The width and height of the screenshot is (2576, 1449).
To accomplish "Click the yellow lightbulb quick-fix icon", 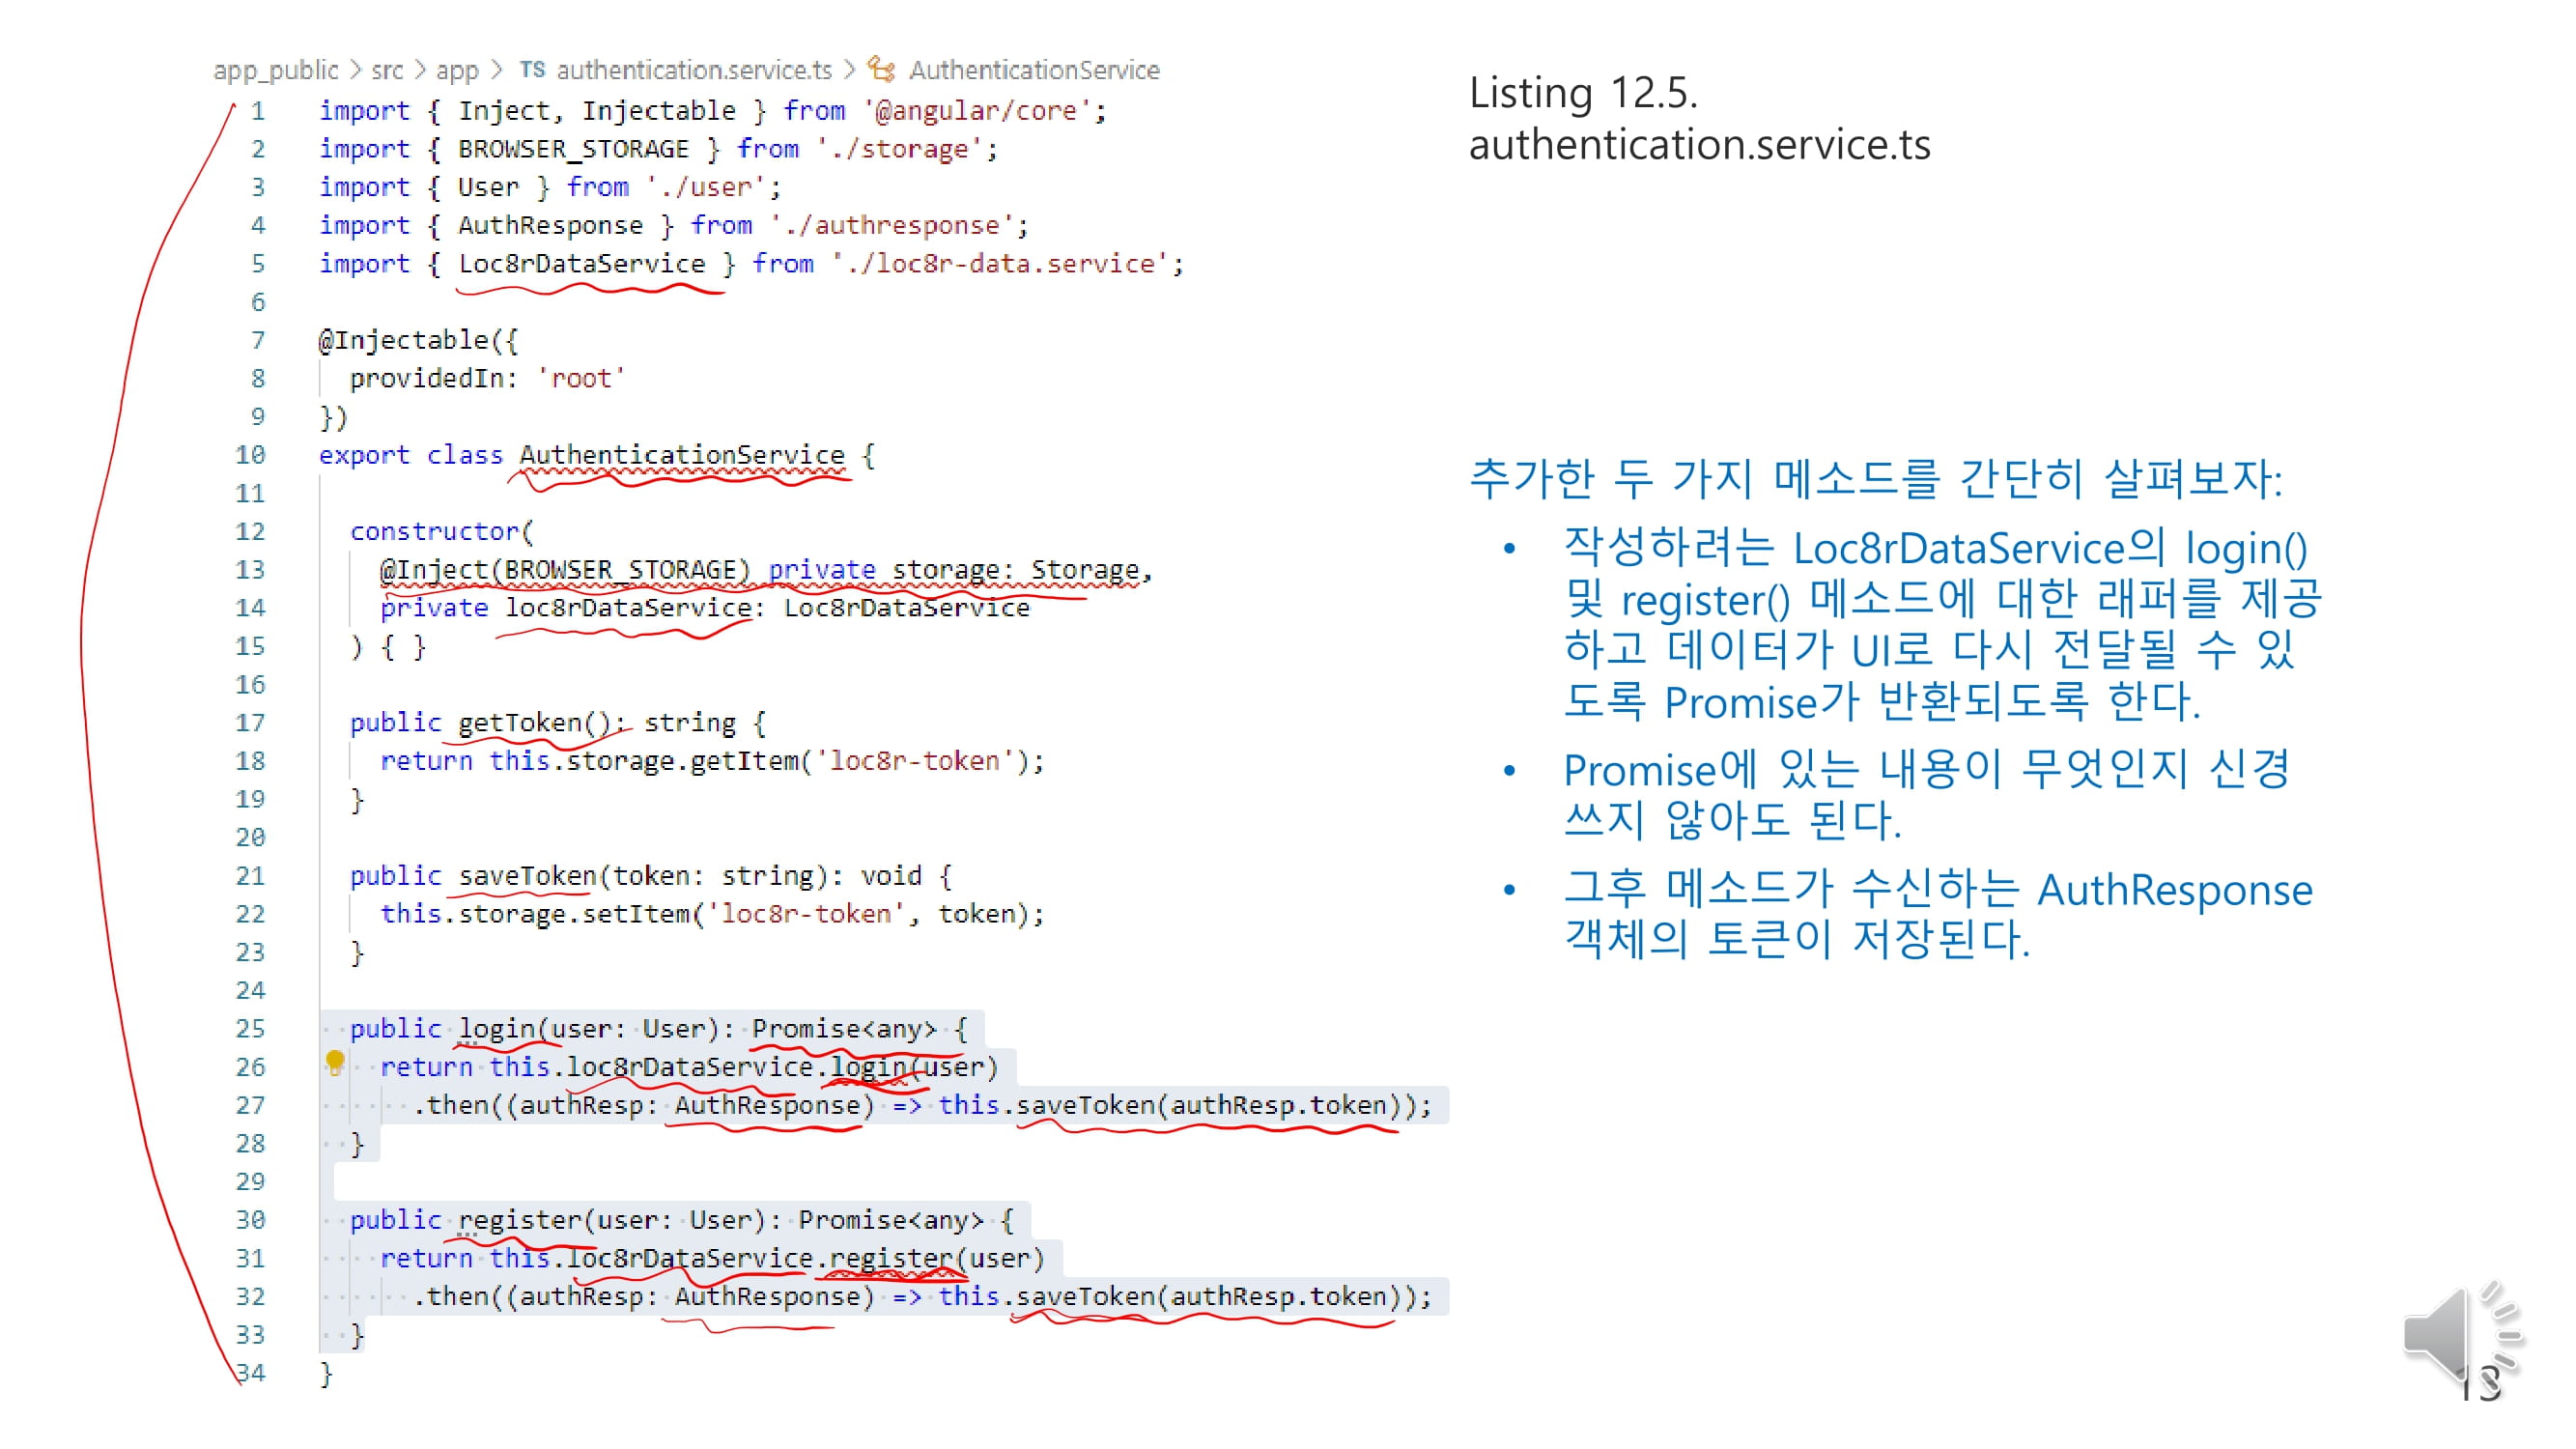I will [335, 1061].
